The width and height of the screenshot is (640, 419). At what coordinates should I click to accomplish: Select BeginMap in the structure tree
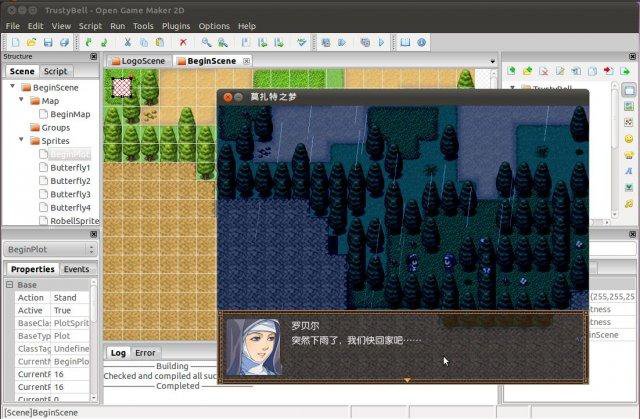(x=70, y=114)
